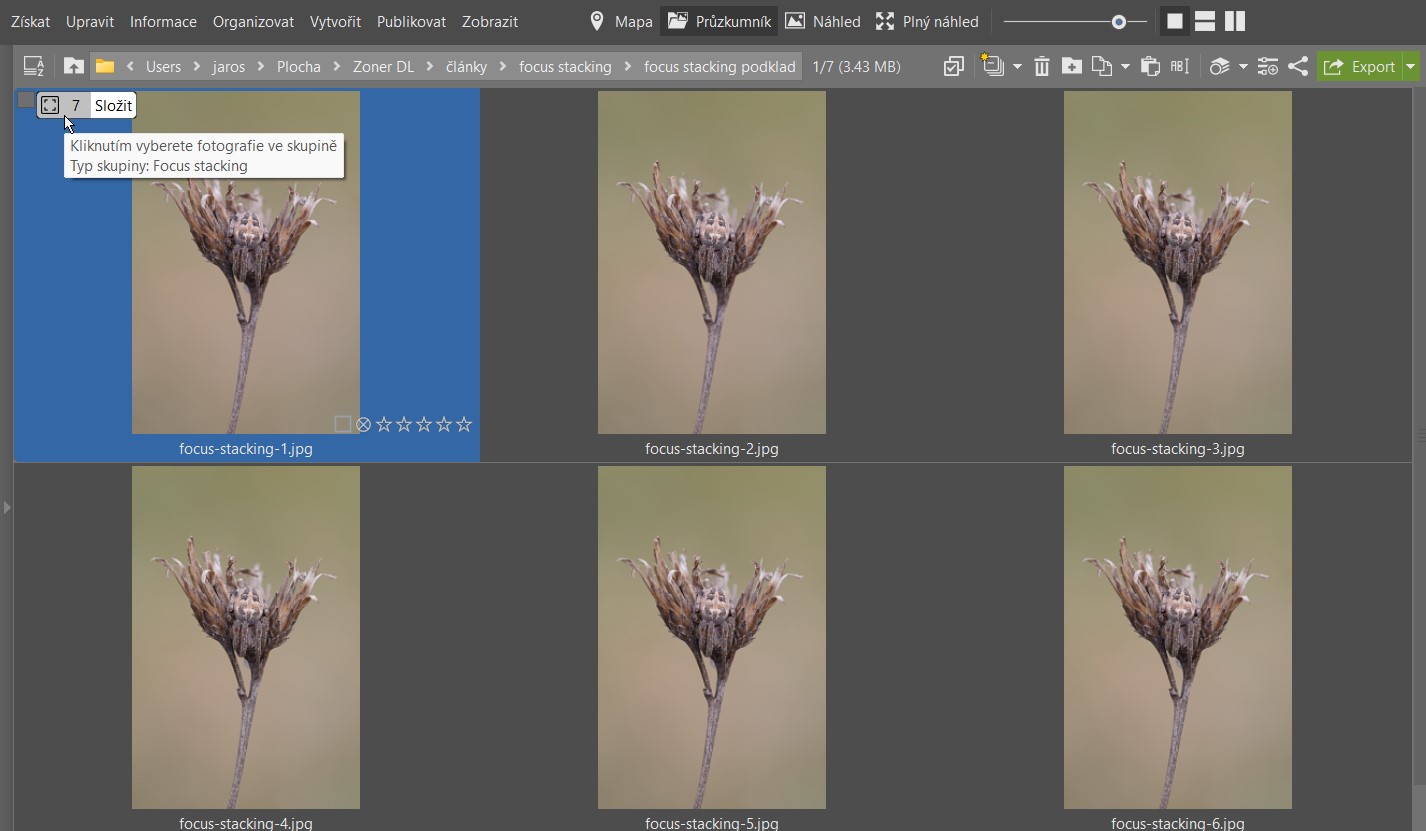Navigate to články in breadcrumb
The height and width of the screenshot is (831, 1426).
point(466,67)
